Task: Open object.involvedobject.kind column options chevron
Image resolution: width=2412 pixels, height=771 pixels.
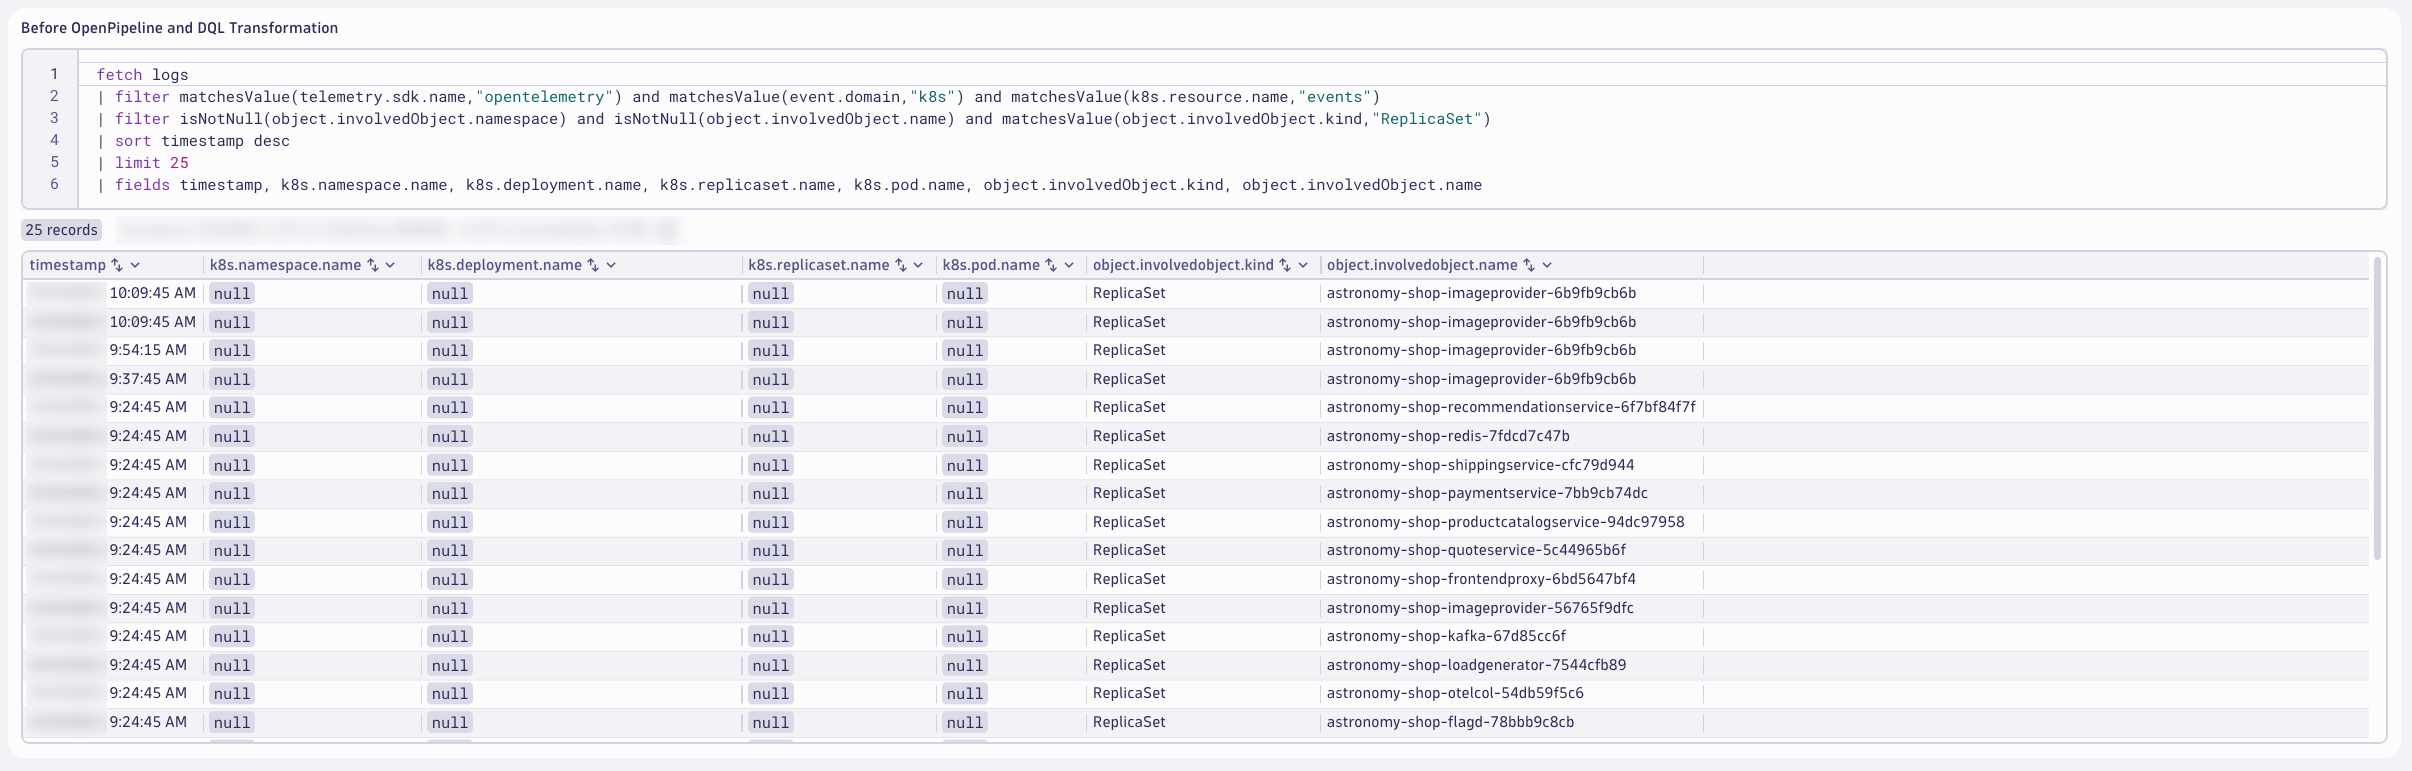Action: point(1303,265)
